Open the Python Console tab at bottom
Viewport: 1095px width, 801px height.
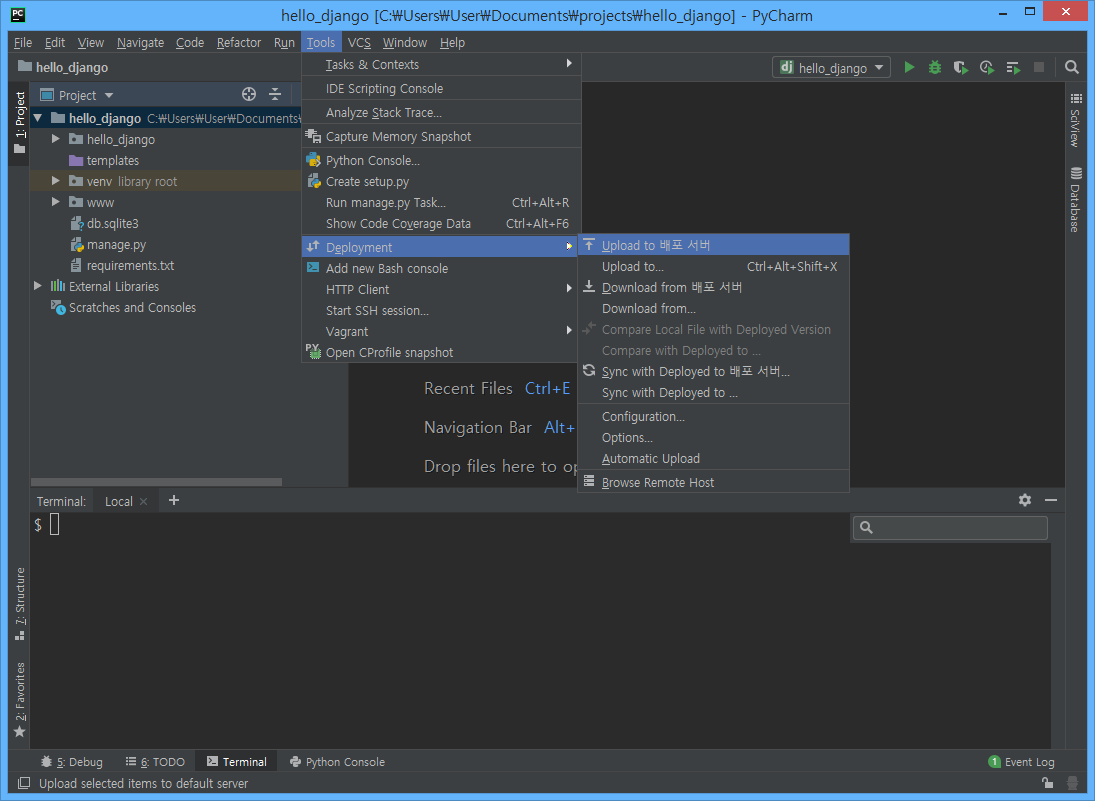337,761
